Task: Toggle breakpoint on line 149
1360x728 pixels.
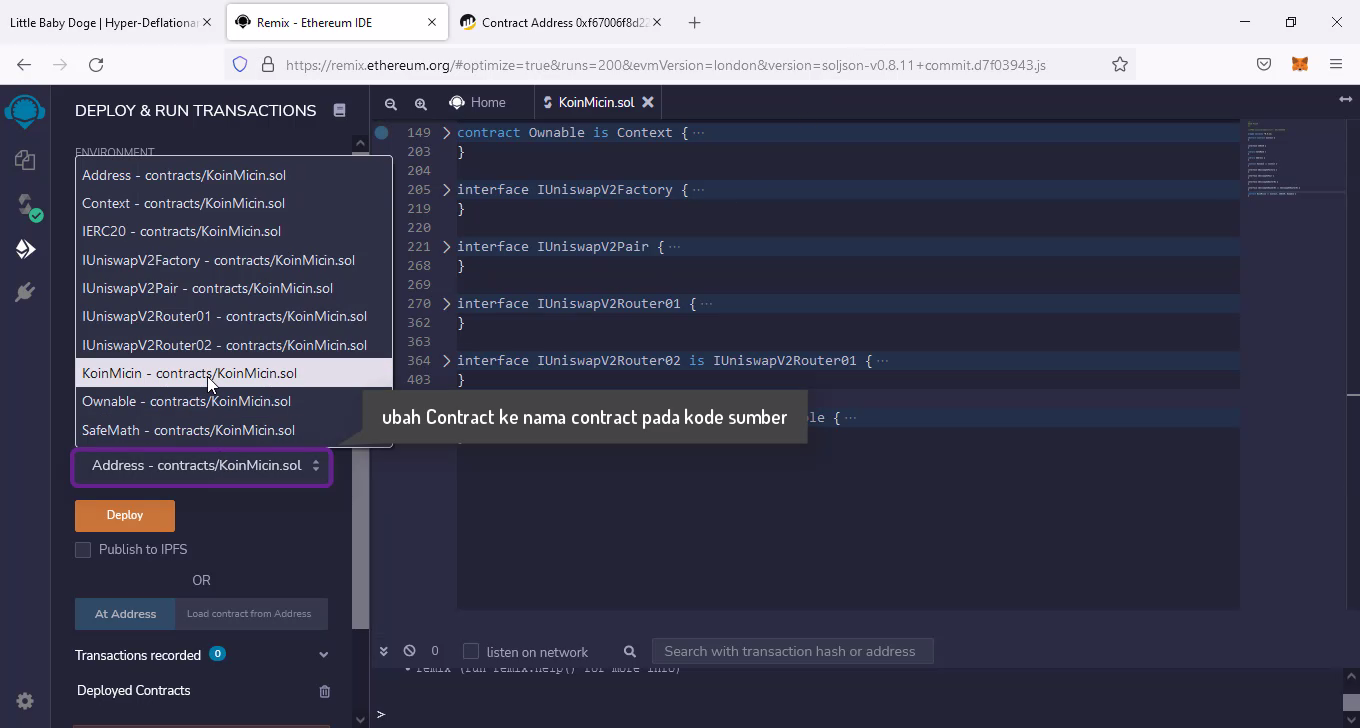Action: pos(382,132)
